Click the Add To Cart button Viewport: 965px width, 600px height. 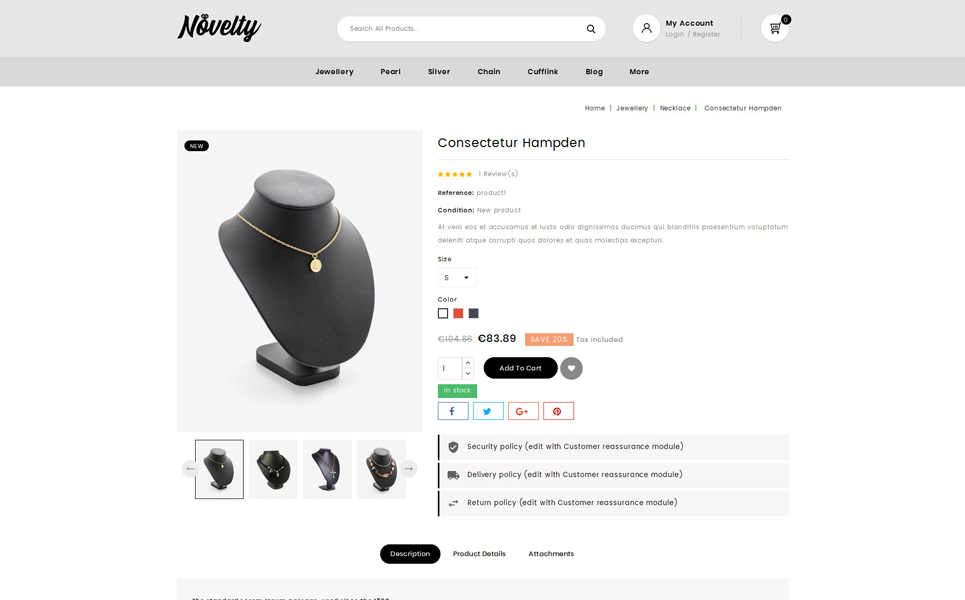(x=520, y=368)
